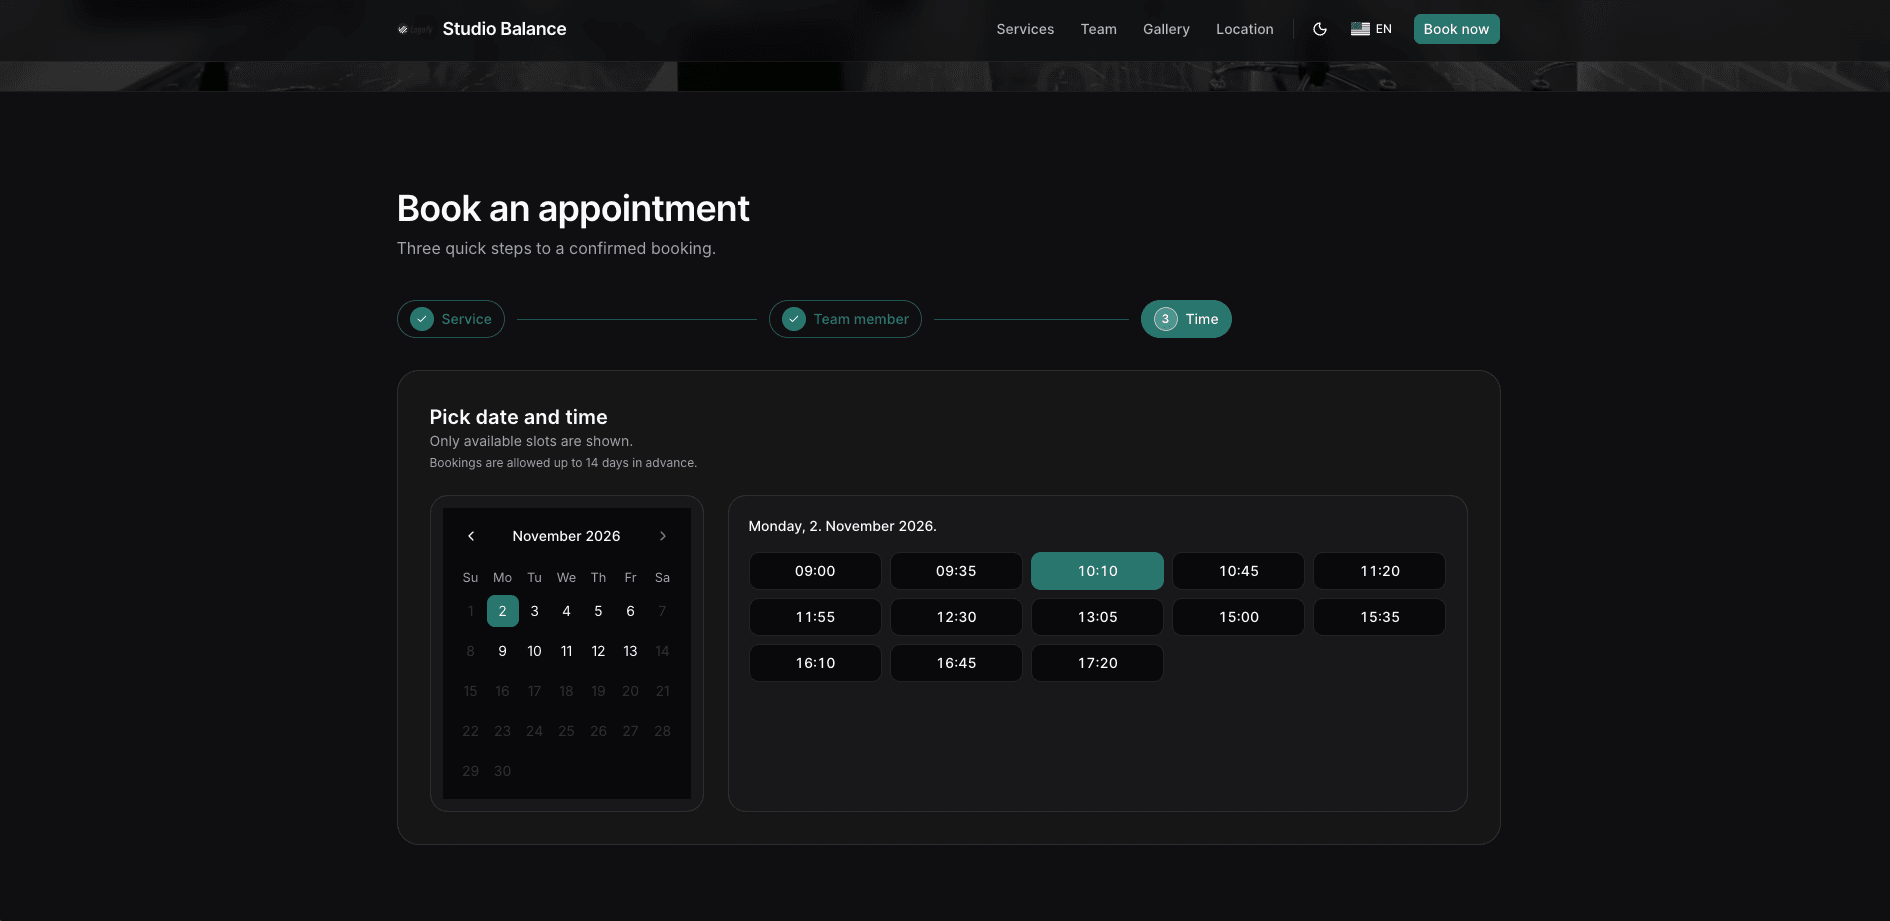Open the EN language selector

click(x=1371, y=29)
